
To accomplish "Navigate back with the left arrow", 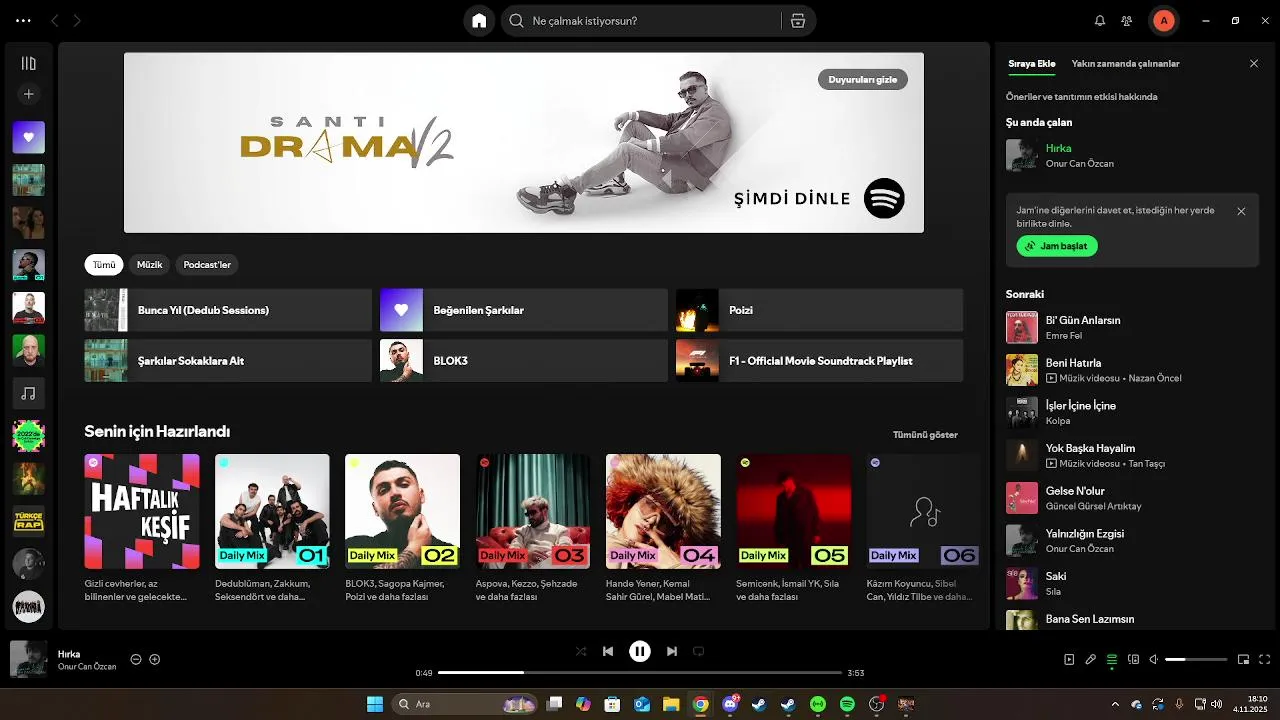I will click(54, 20).
